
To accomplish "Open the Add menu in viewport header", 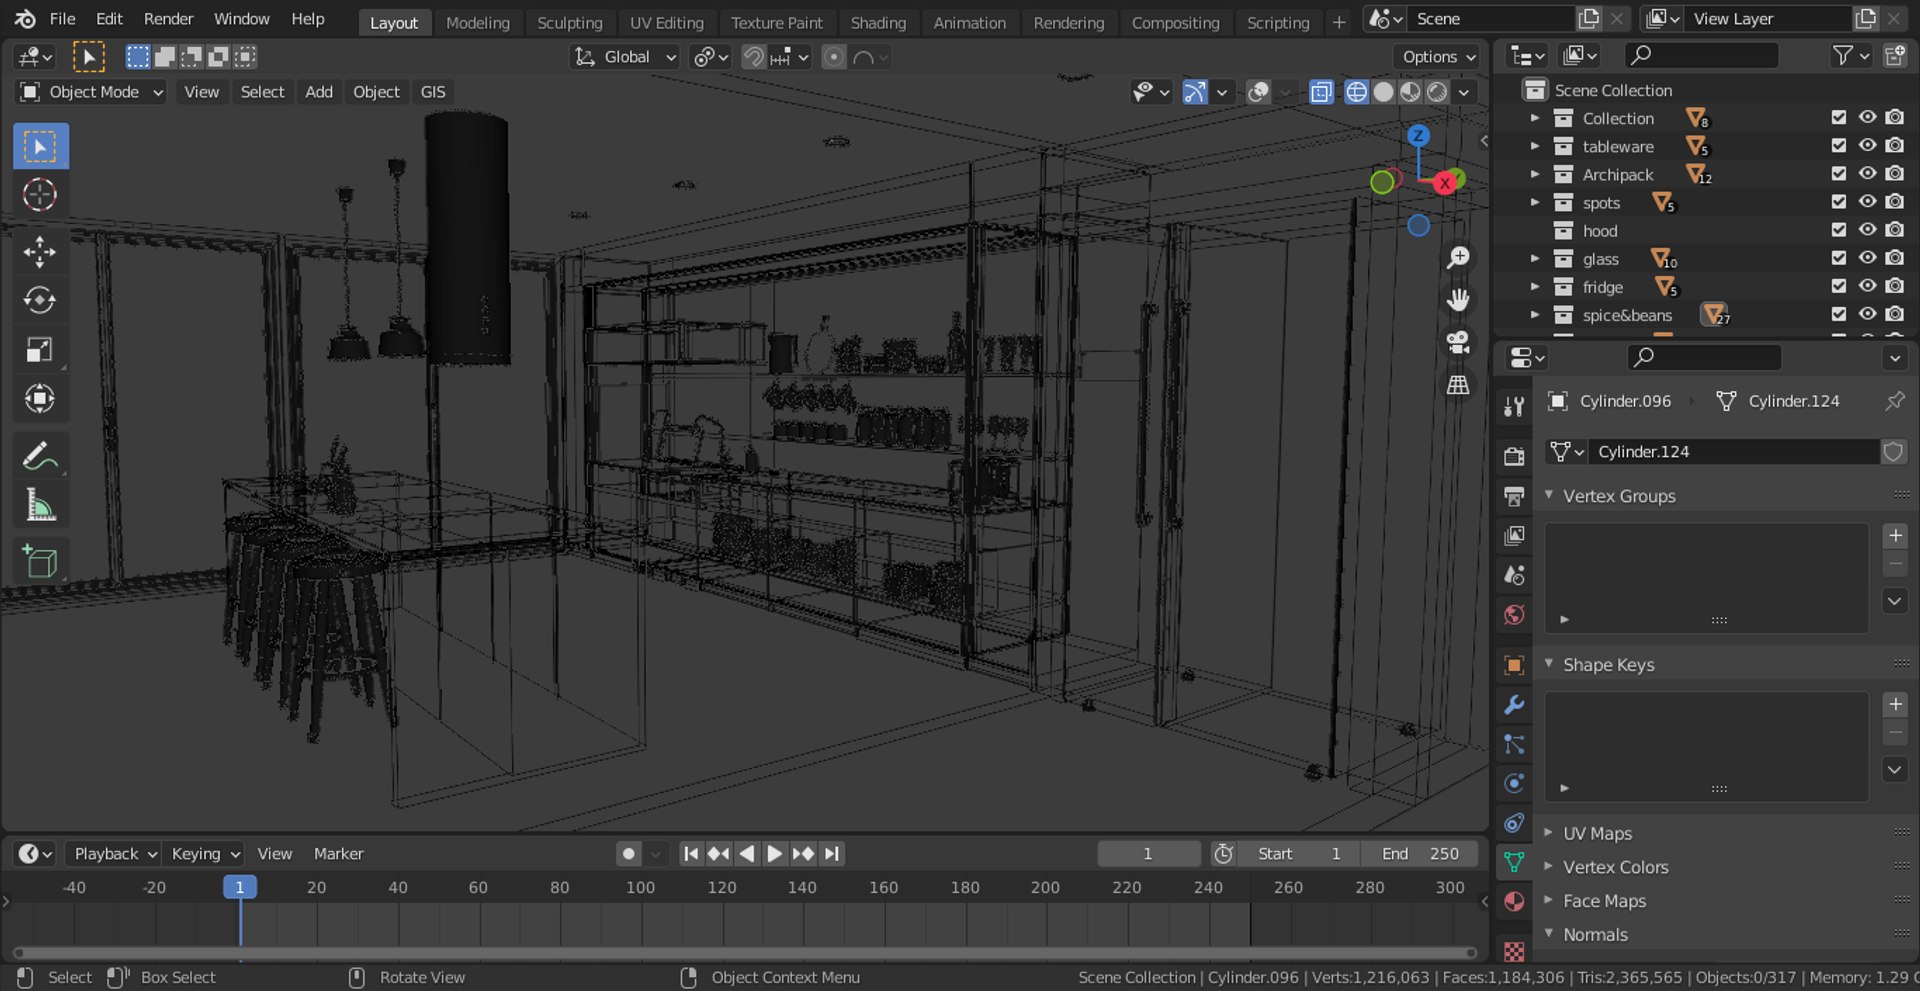I will tap(319, 92).
